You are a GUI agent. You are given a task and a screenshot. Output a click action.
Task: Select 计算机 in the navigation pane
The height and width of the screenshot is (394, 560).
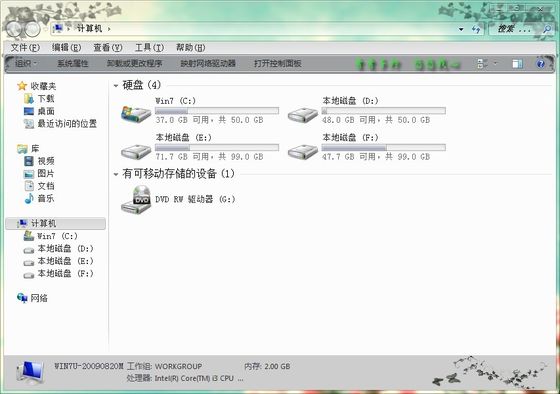[56, 224]
